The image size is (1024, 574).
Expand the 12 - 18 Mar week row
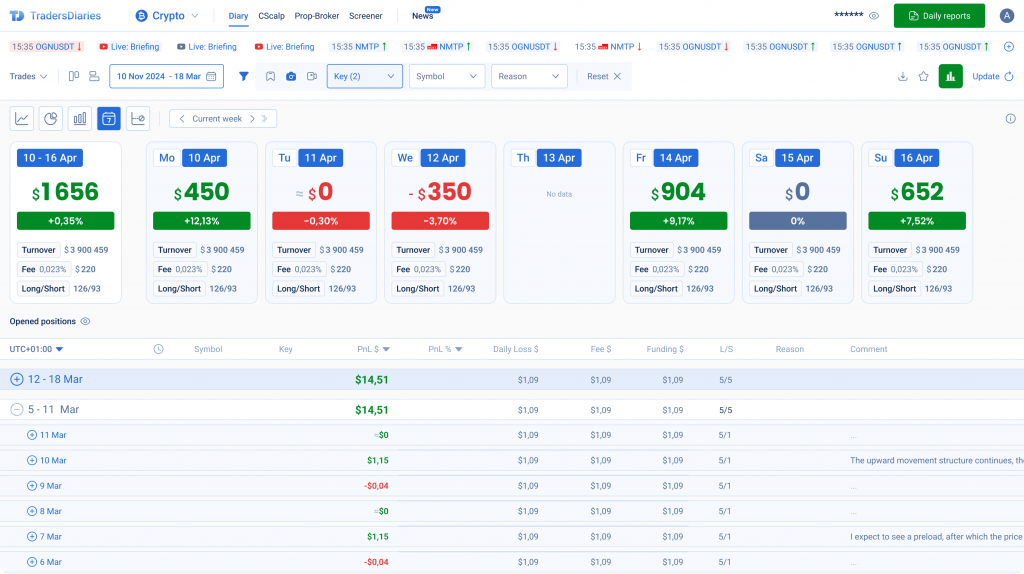(16, 379)
